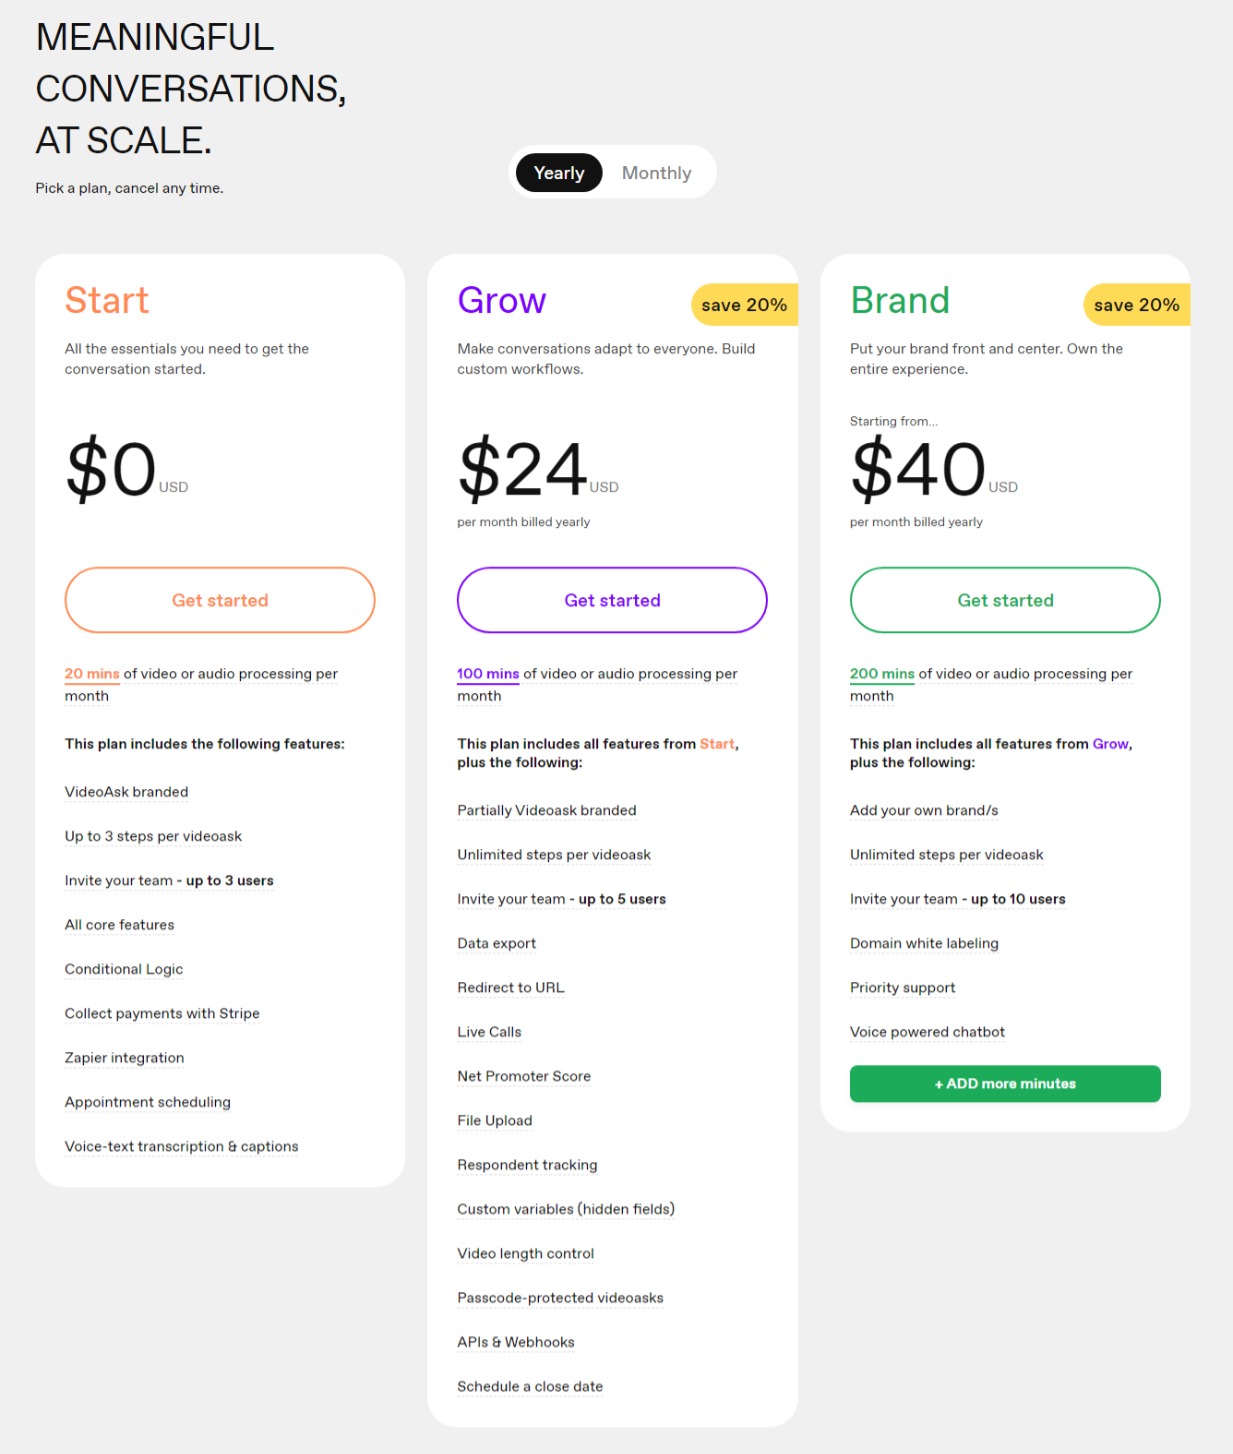Click the Voice powered chatbot feature
Screen dimensions: 1233x1454
point(927,1032)
